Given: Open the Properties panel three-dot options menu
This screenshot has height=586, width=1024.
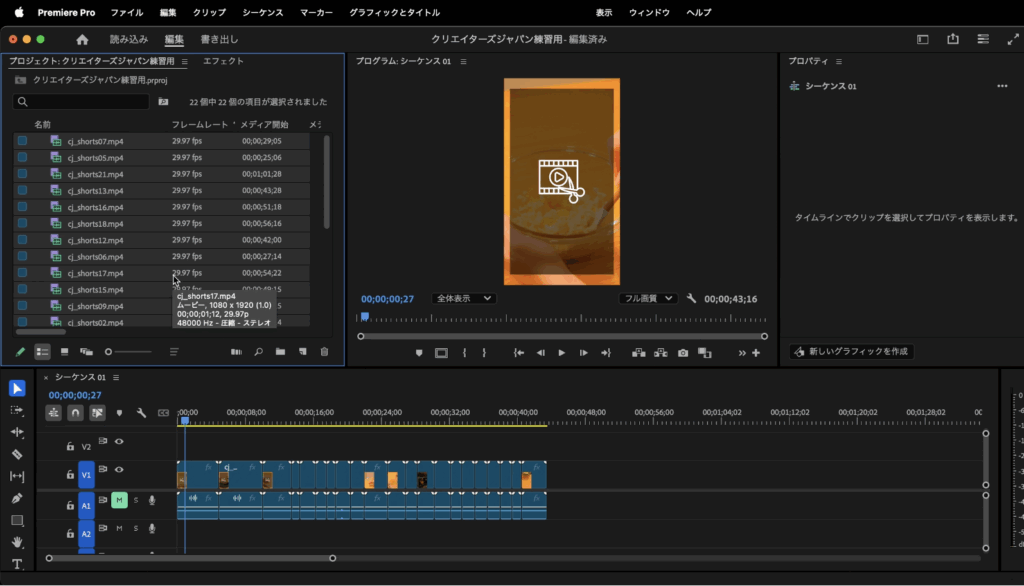Looking at the screenshot, I should tap(1002, 86).
